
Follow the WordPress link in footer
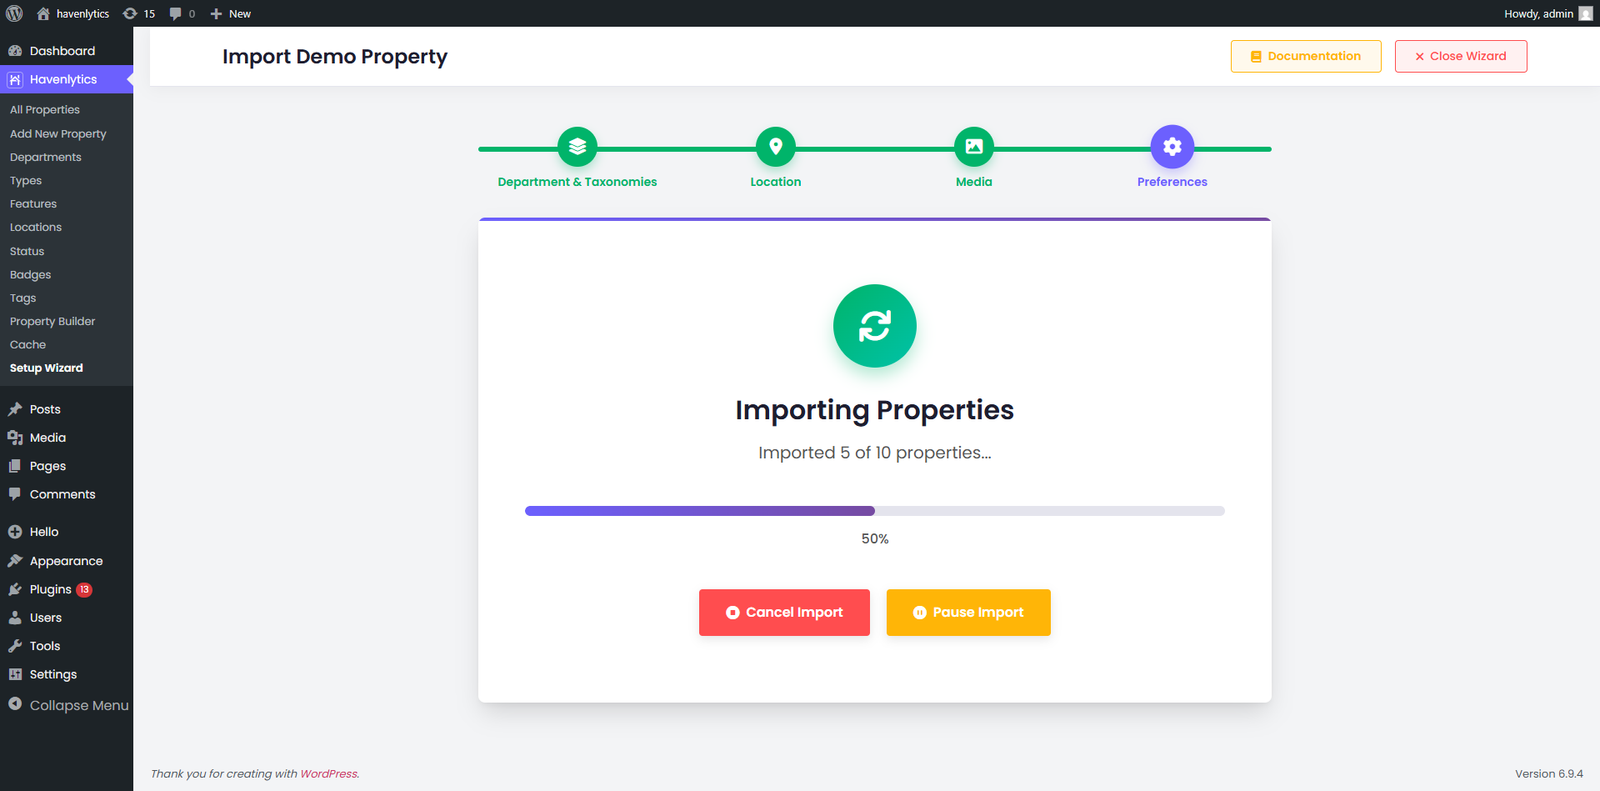[328, 774]
